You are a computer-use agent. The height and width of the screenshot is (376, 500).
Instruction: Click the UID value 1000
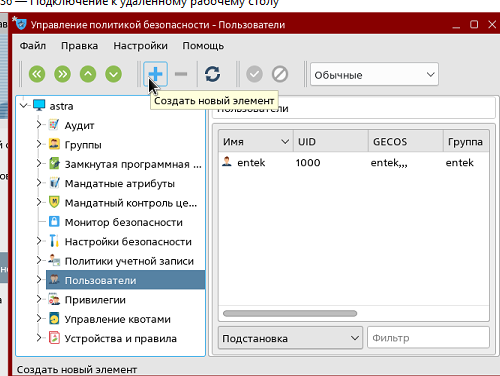coord(308,163)
